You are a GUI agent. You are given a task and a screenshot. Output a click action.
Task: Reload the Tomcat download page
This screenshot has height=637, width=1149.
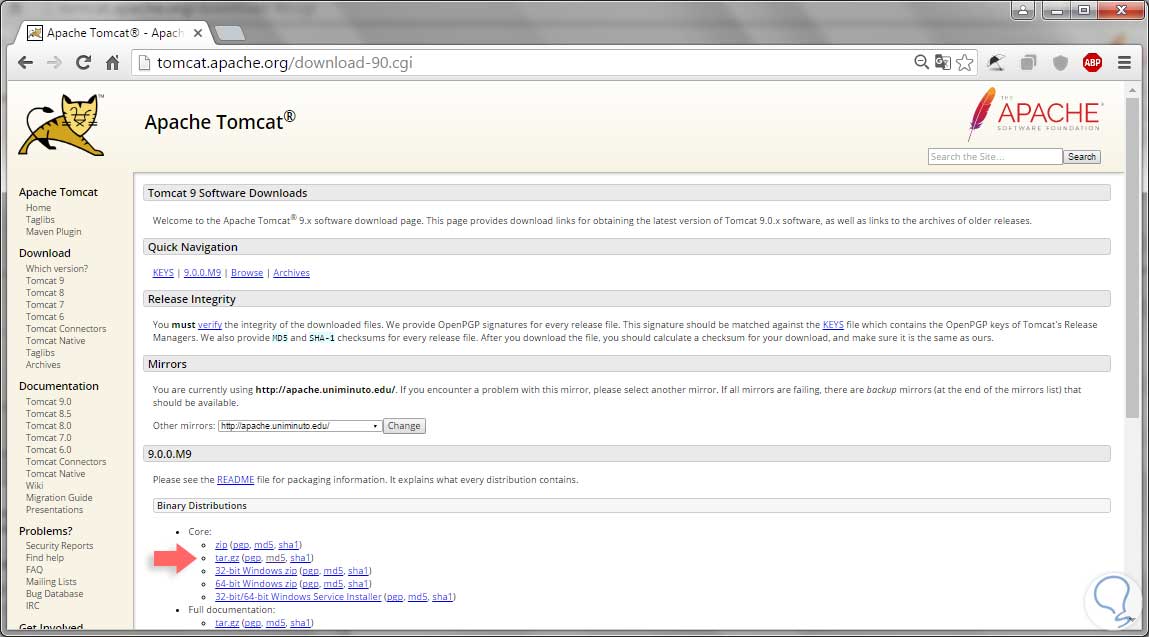pyautogui.click(x=84, y=63)
